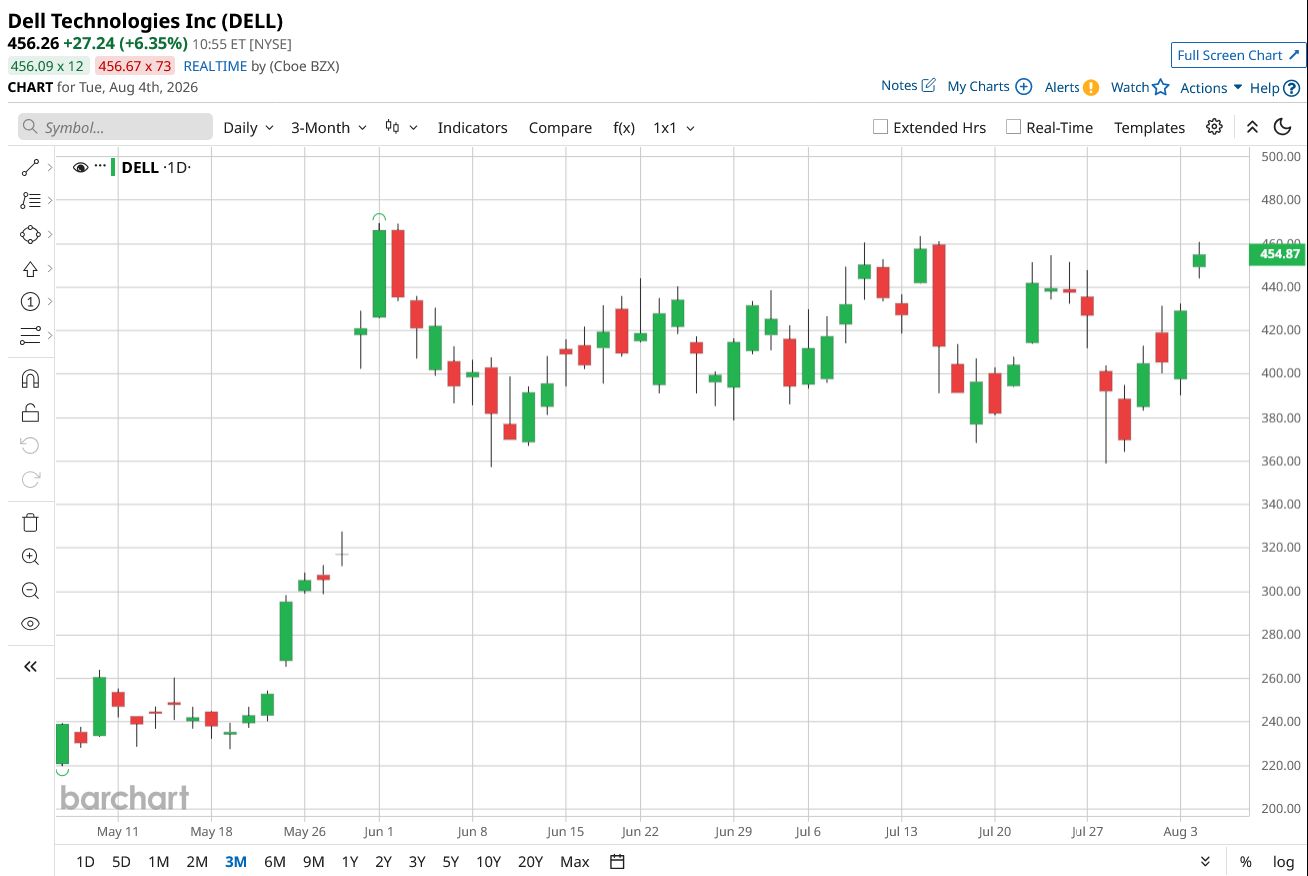Open the Fibonacci and list tools
This screenshot has width=1308, height=876.
click(30, 201)
